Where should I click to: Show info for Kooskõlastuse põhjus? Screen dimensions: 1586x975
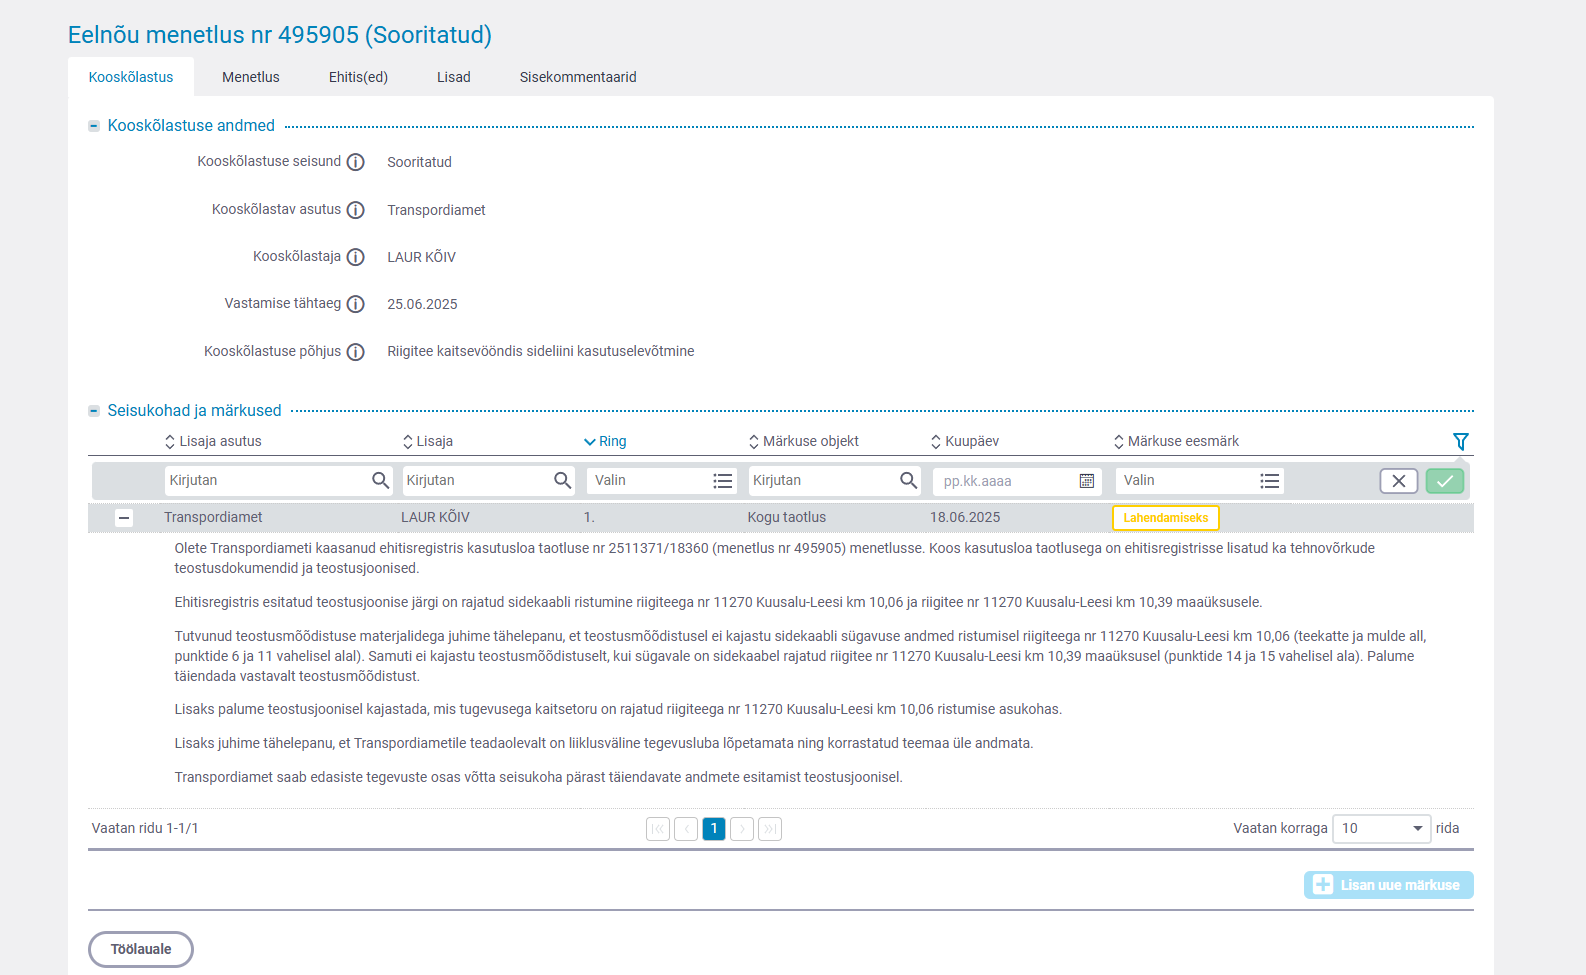[355, 352]
